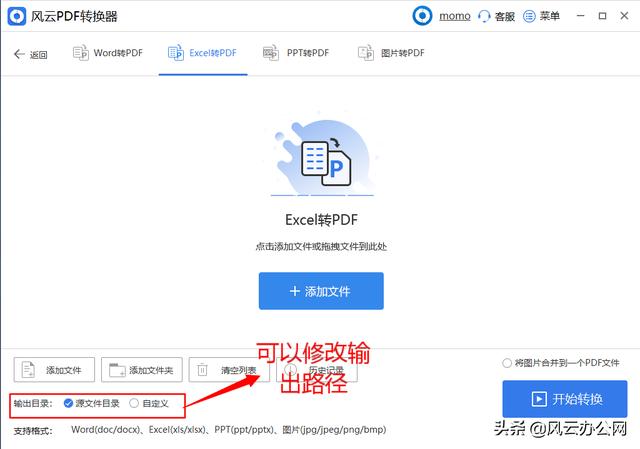Select the 自定义 output directory radio button
Viewport: 640px width, 449px height.
134,403
